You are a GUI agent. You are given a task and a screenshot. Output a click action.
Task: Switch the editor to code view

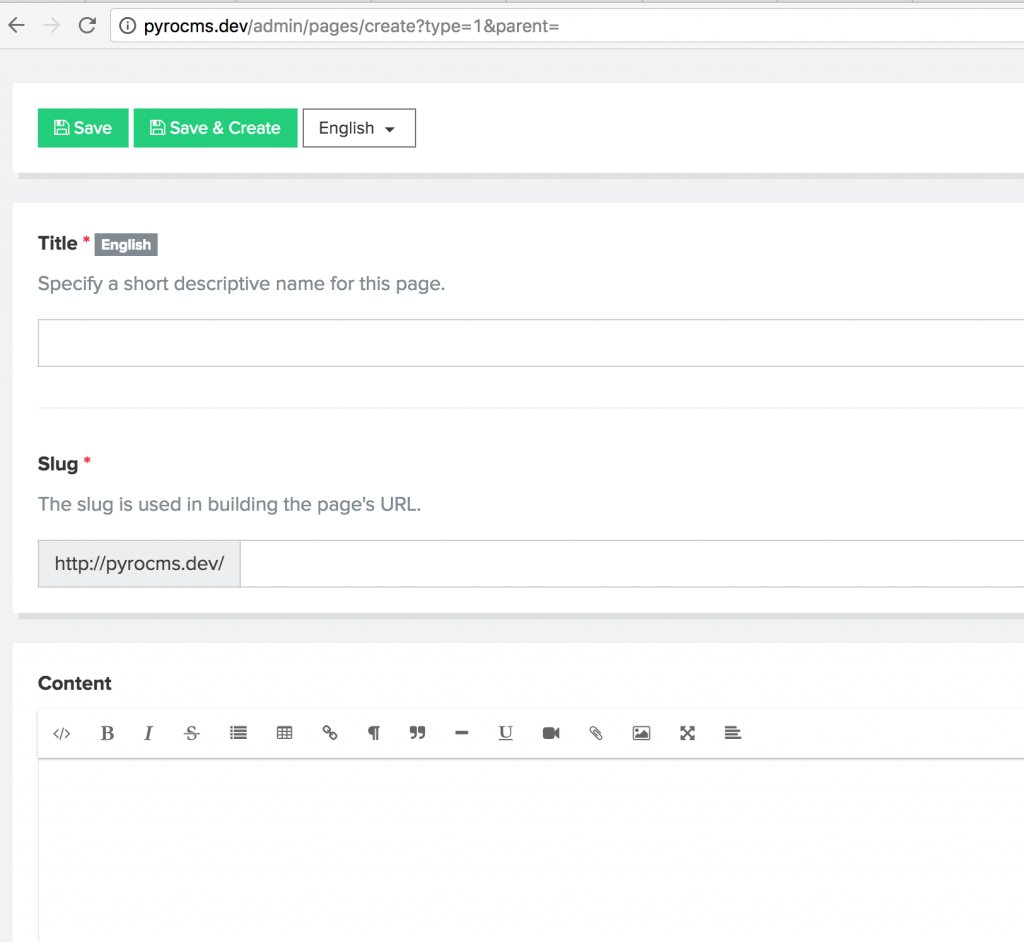pos(61,733)
